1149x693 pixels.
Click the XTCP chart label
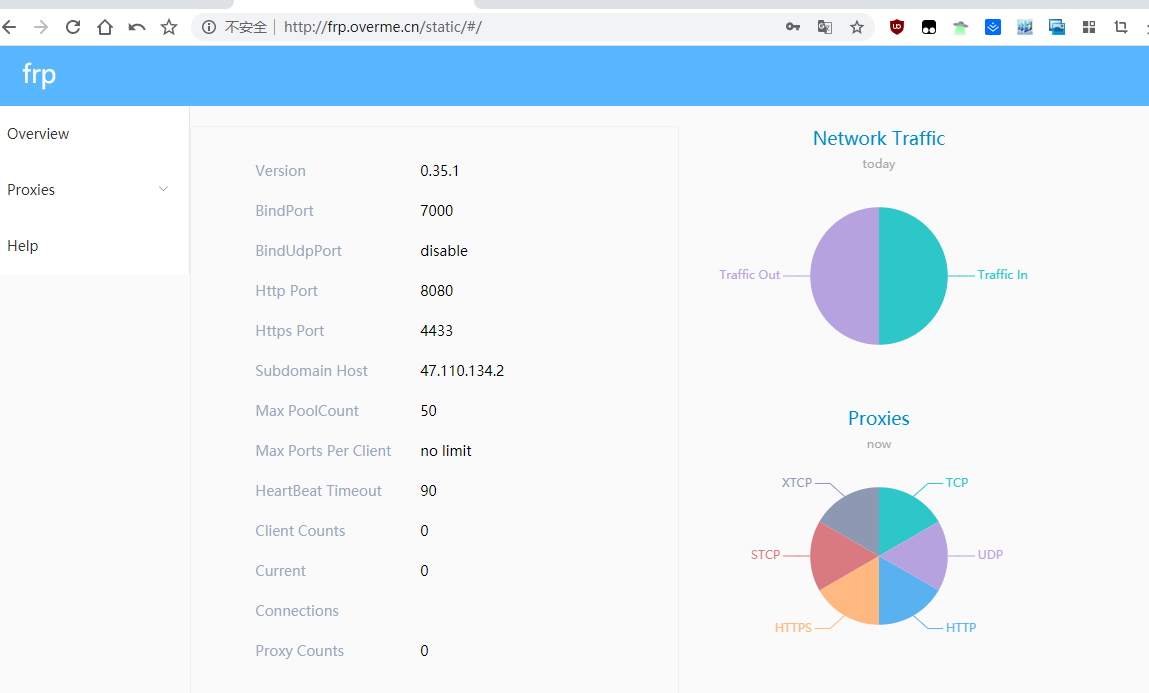tap(797, 483)
